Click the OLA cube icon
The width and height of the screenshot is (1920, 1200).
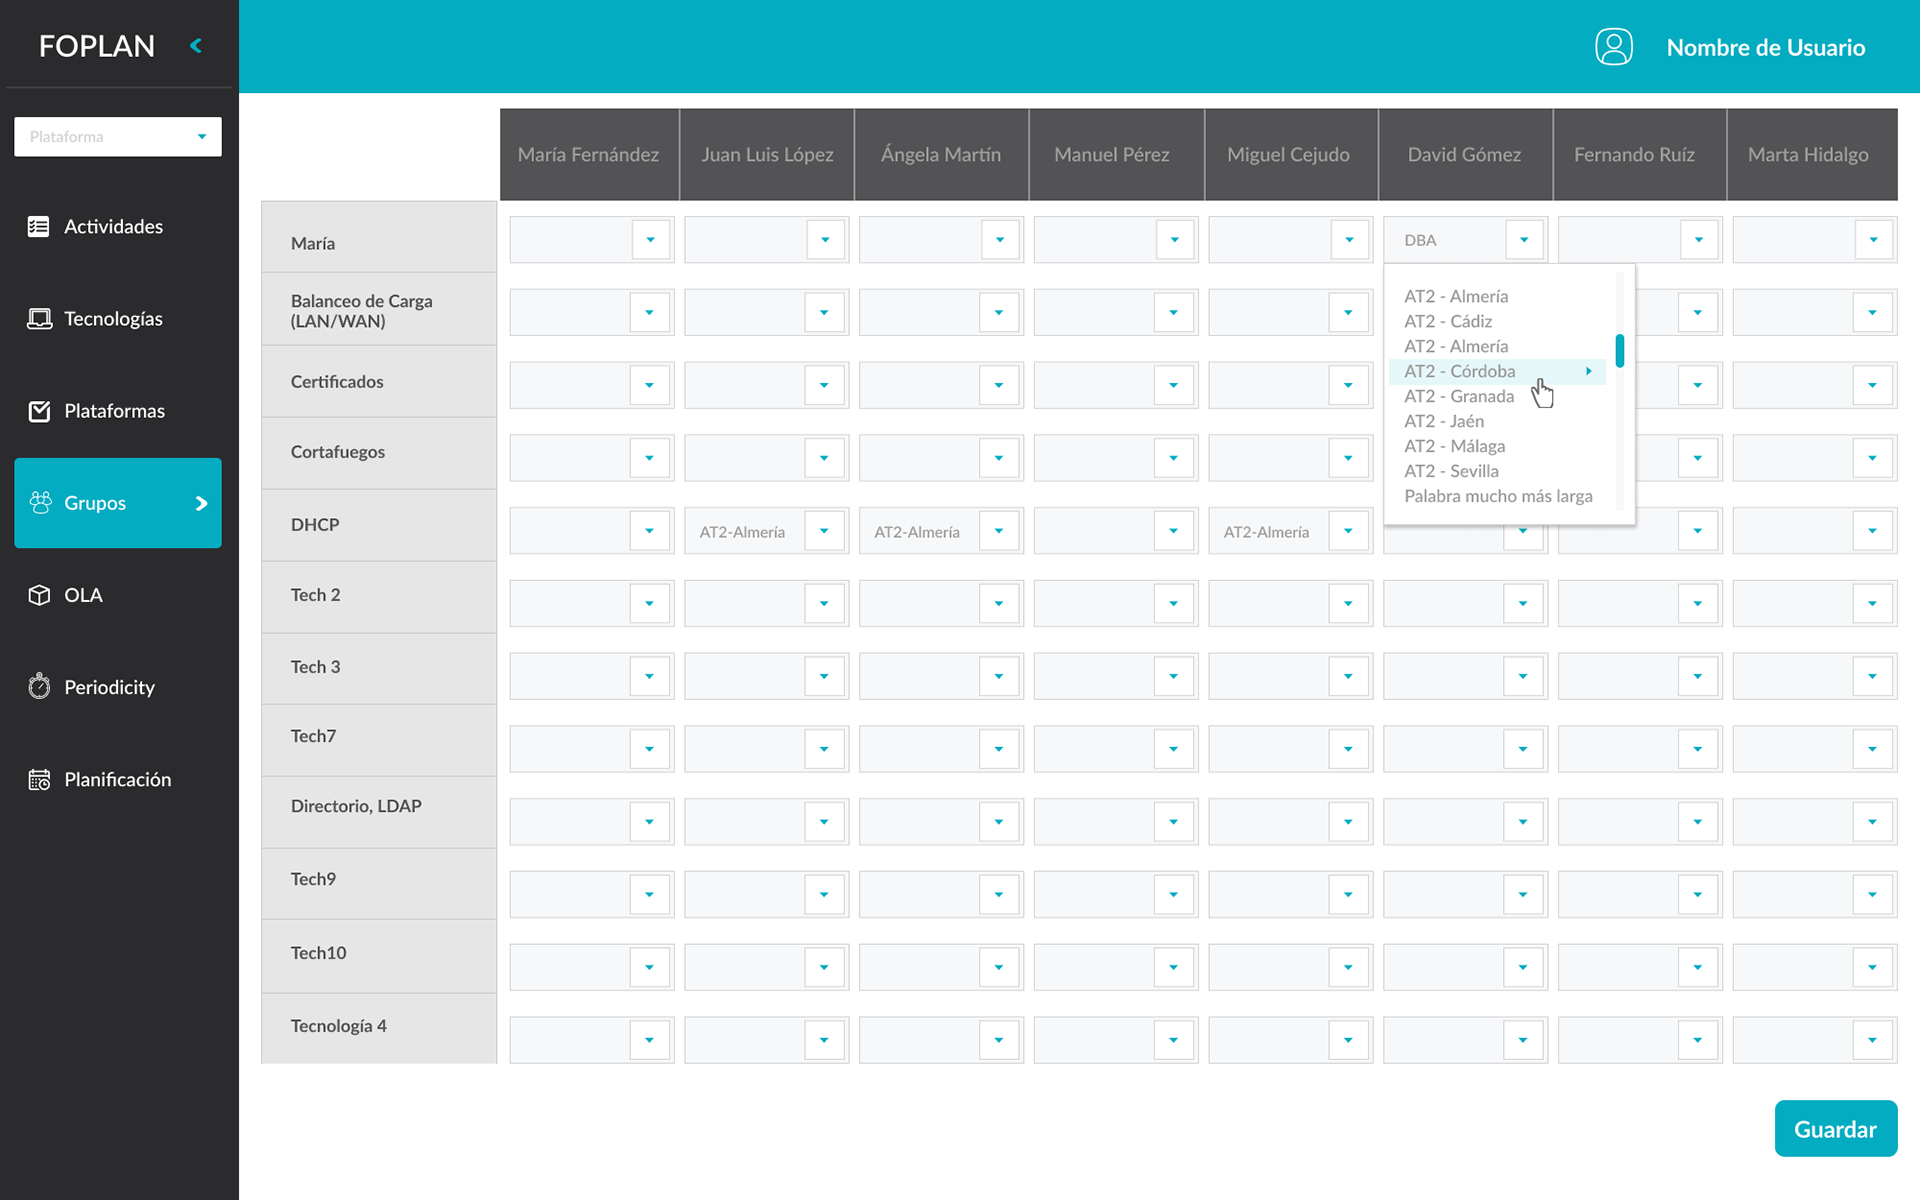(39, 595)
